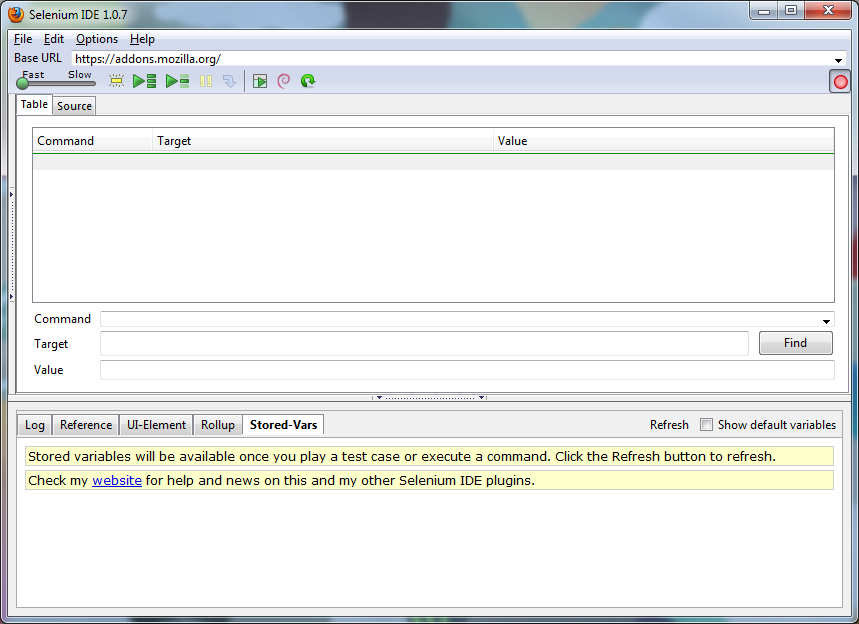The width and height of the screenshot is (859, 624).
Task: Minimize the Selenium IDE window
Action: (x=764, y=11)
